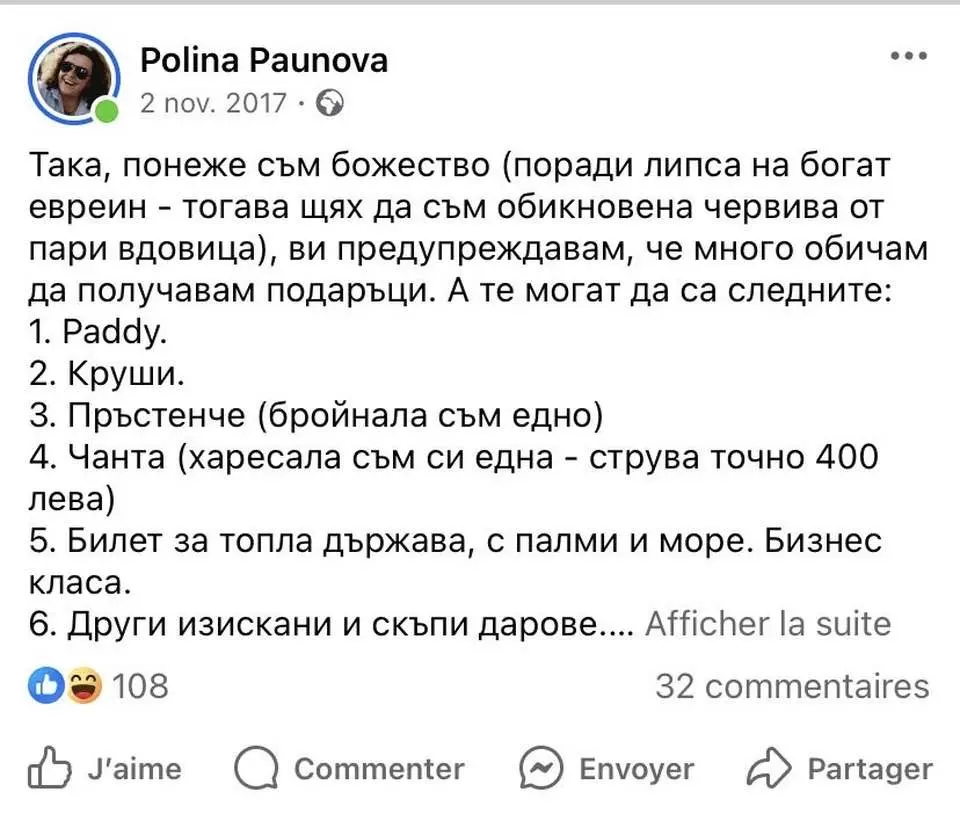The image size is (960, 814).
Task: Open the 32 commentaires link
Action: click(x=792, y=686)
